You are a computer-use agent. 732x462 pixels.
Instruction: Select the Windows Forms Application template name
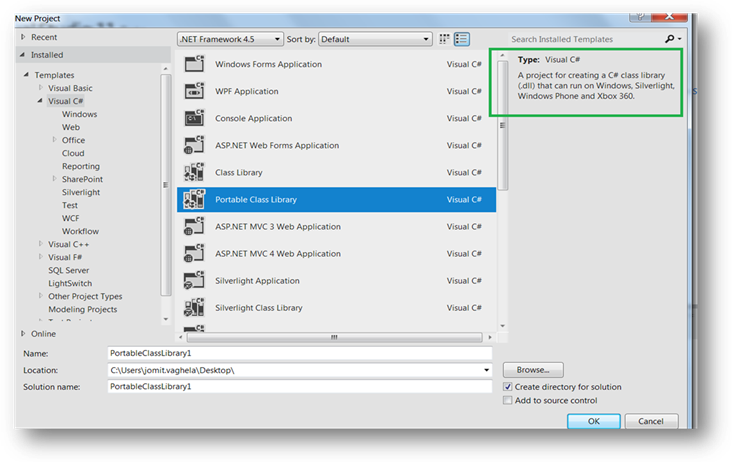coord(268,64)
